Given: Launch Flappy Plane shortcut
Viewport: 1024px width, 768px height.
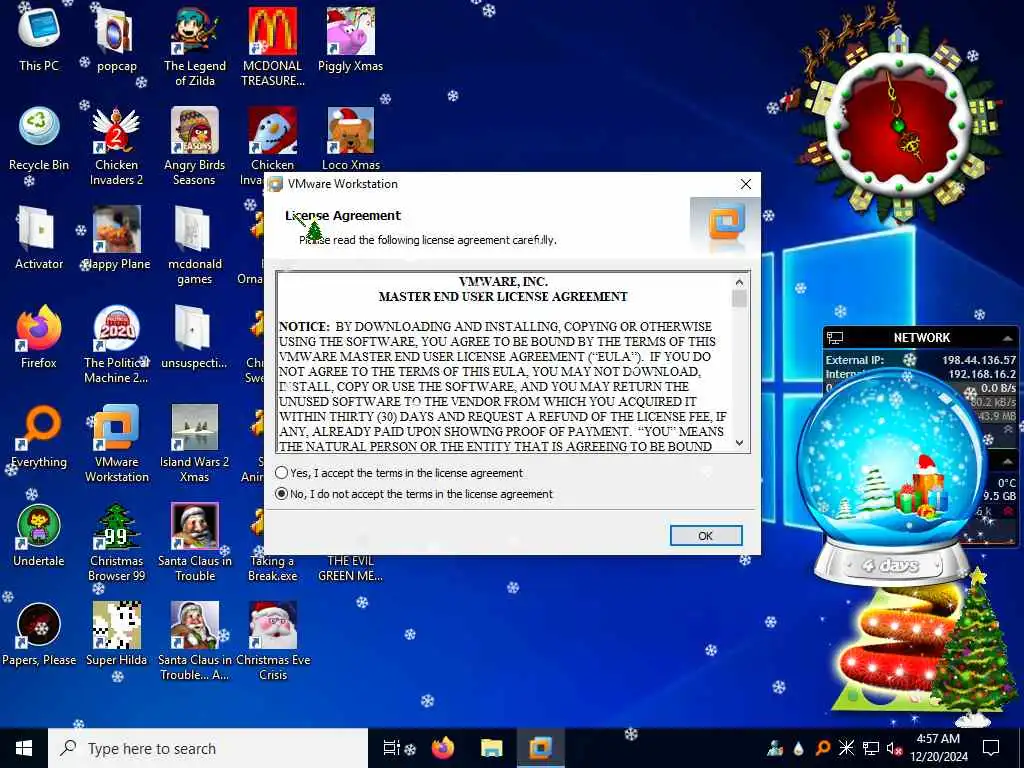Looking at the screenshot, I should 116,238.
